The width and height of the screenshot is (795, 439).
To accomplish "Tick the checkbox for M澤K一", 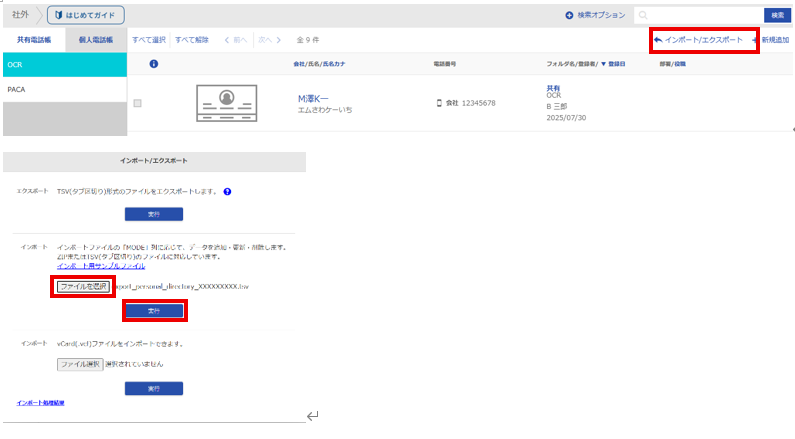I will click(x=137, y=103).
